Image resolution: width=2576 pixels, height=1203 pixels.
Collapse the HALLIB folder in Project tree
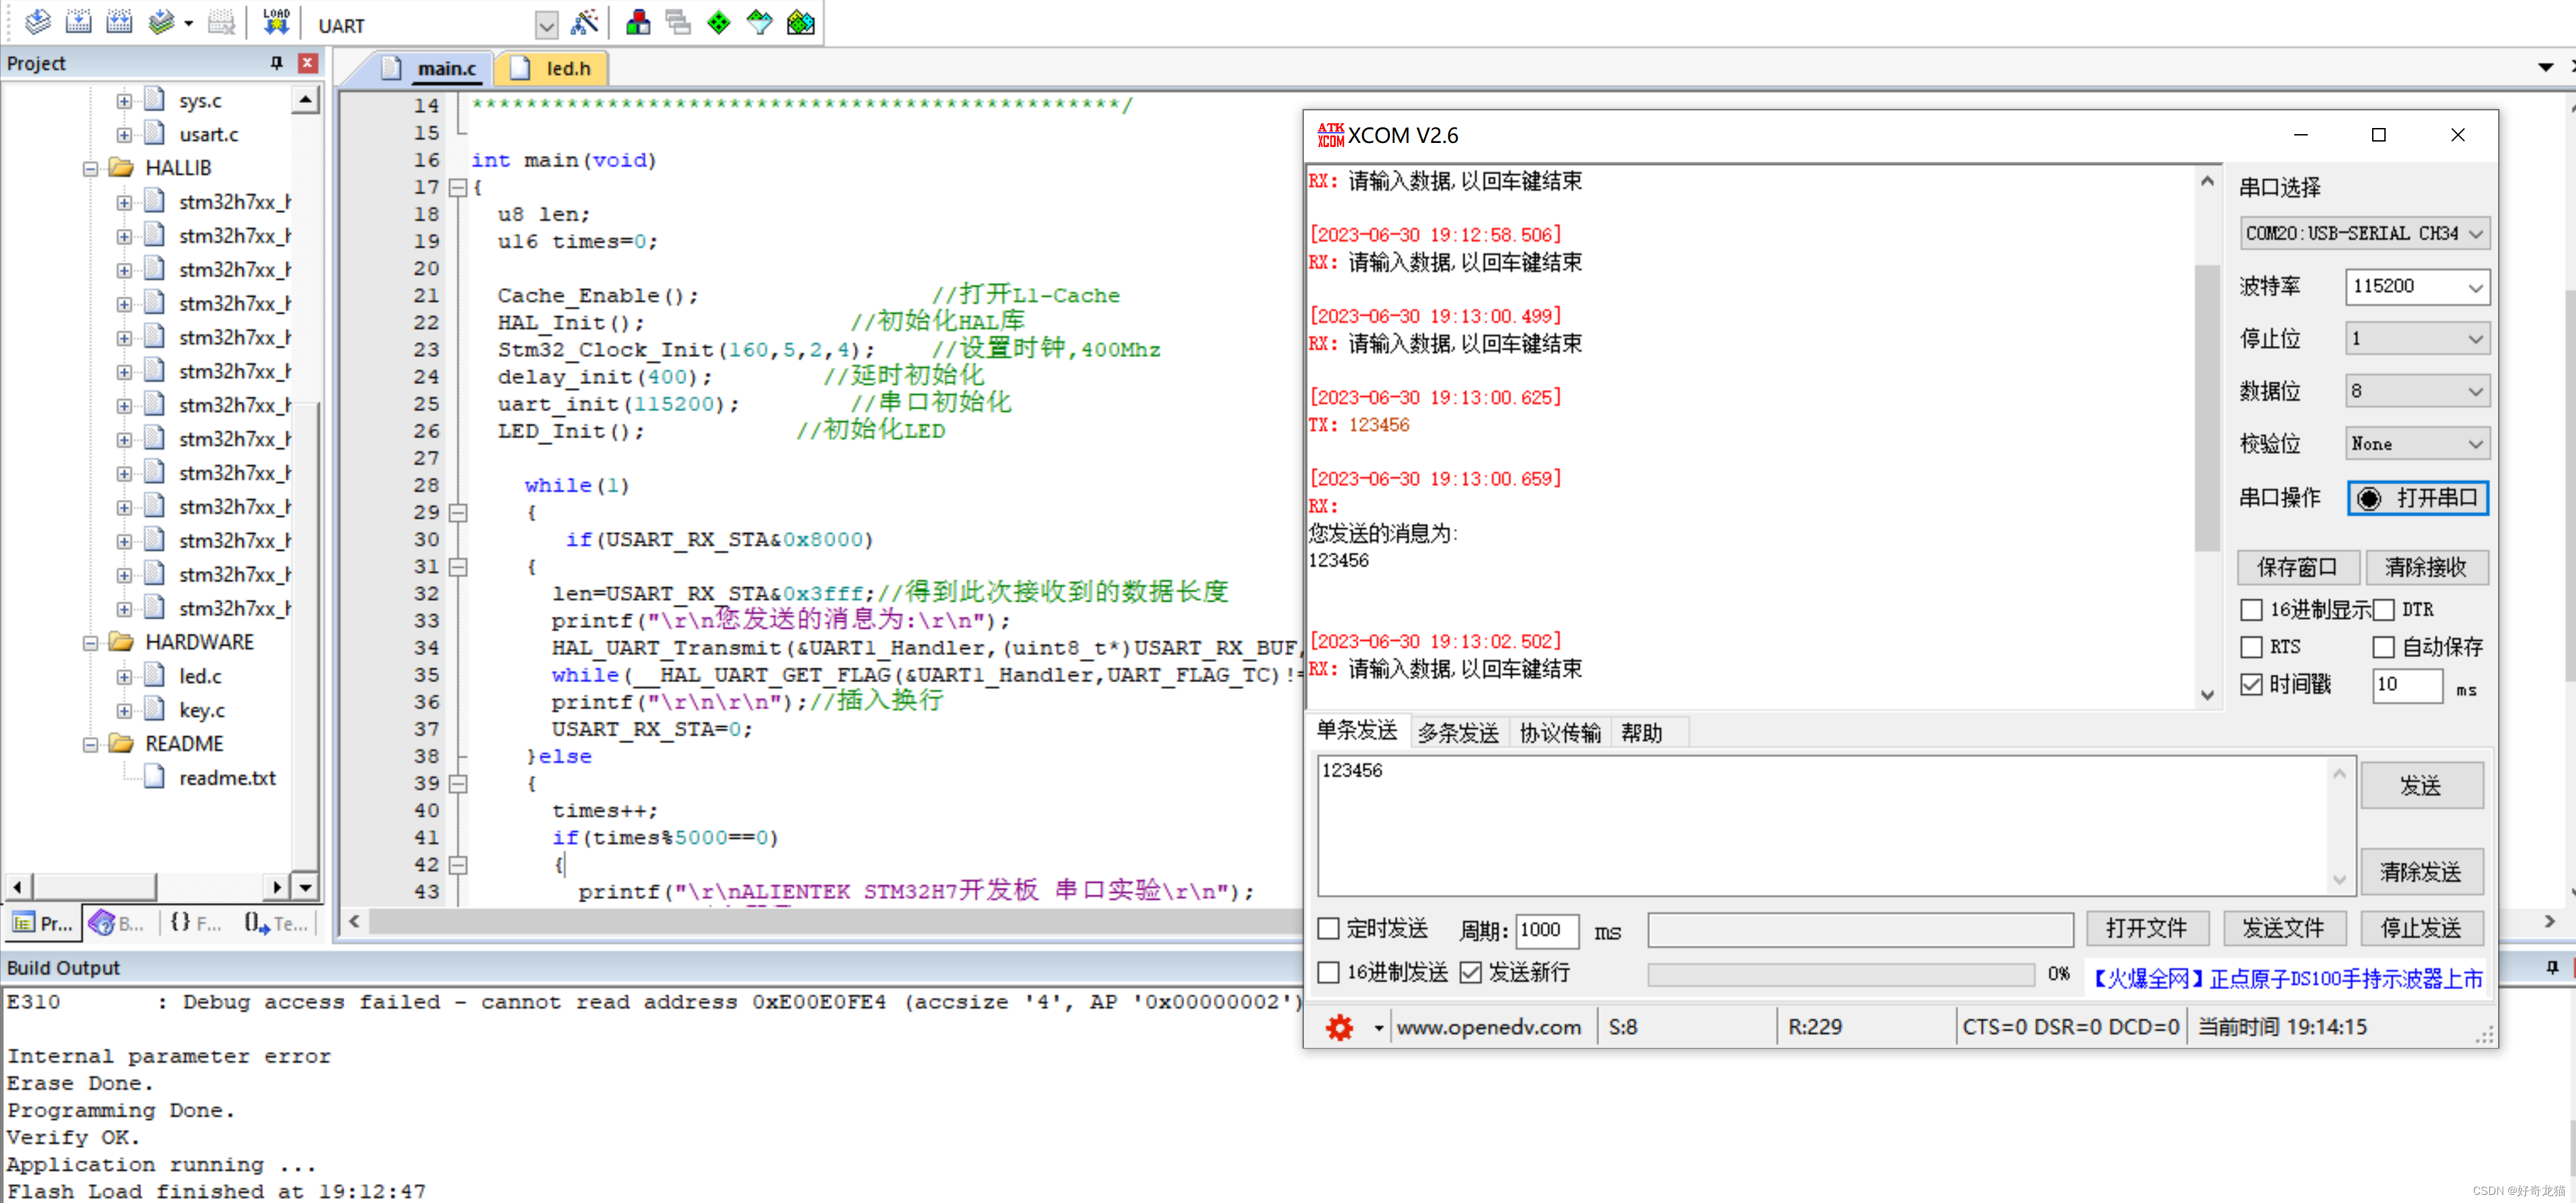(x=90, y=167)
